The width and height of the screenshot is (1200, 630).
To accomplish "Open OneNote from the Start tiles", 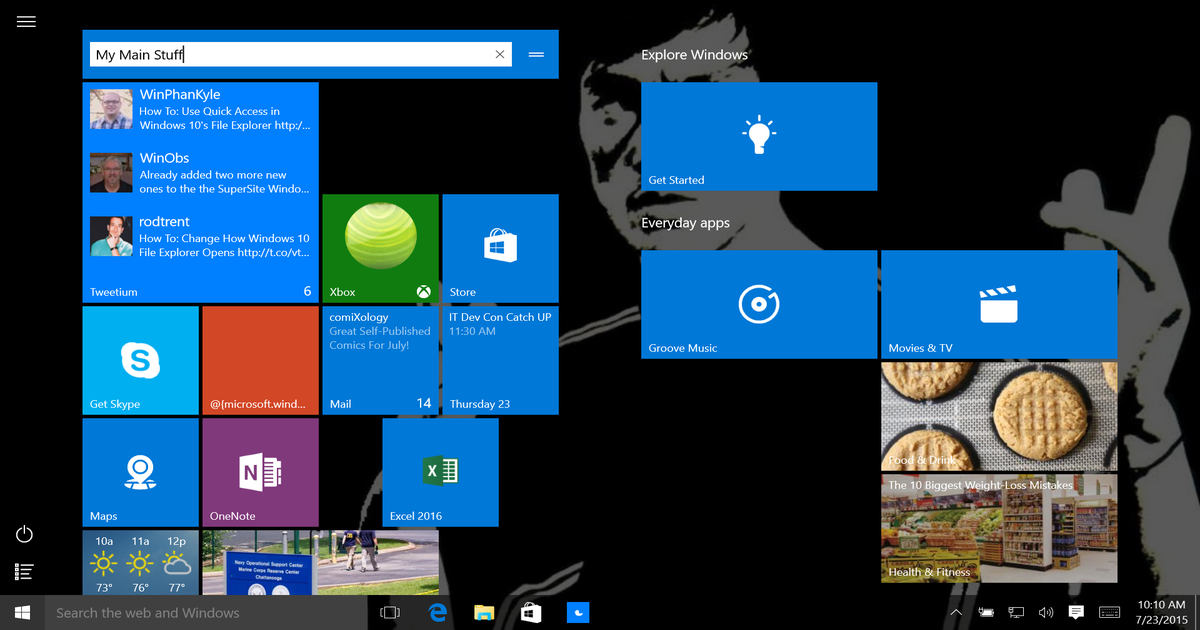I will pos(259,471).
